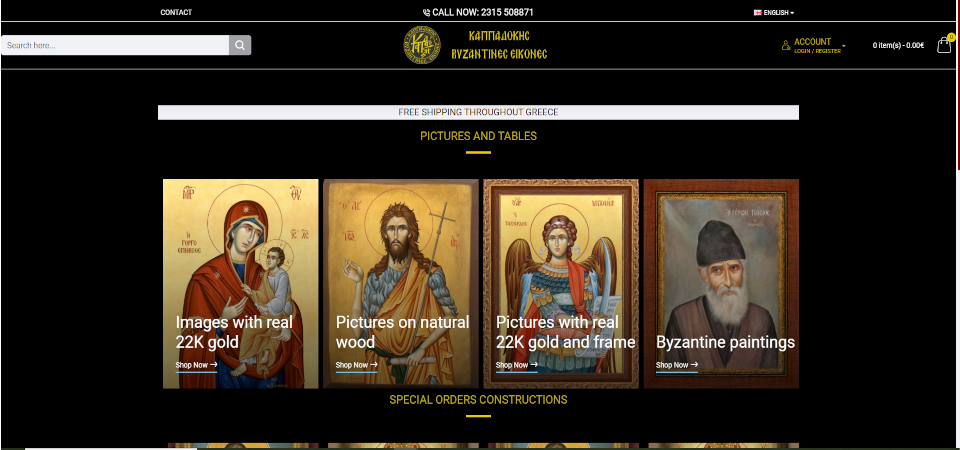The height and width of the screenshot is (450, 960).
Task: Click the Pictures and Tables heading
Action: click(478, 136)
